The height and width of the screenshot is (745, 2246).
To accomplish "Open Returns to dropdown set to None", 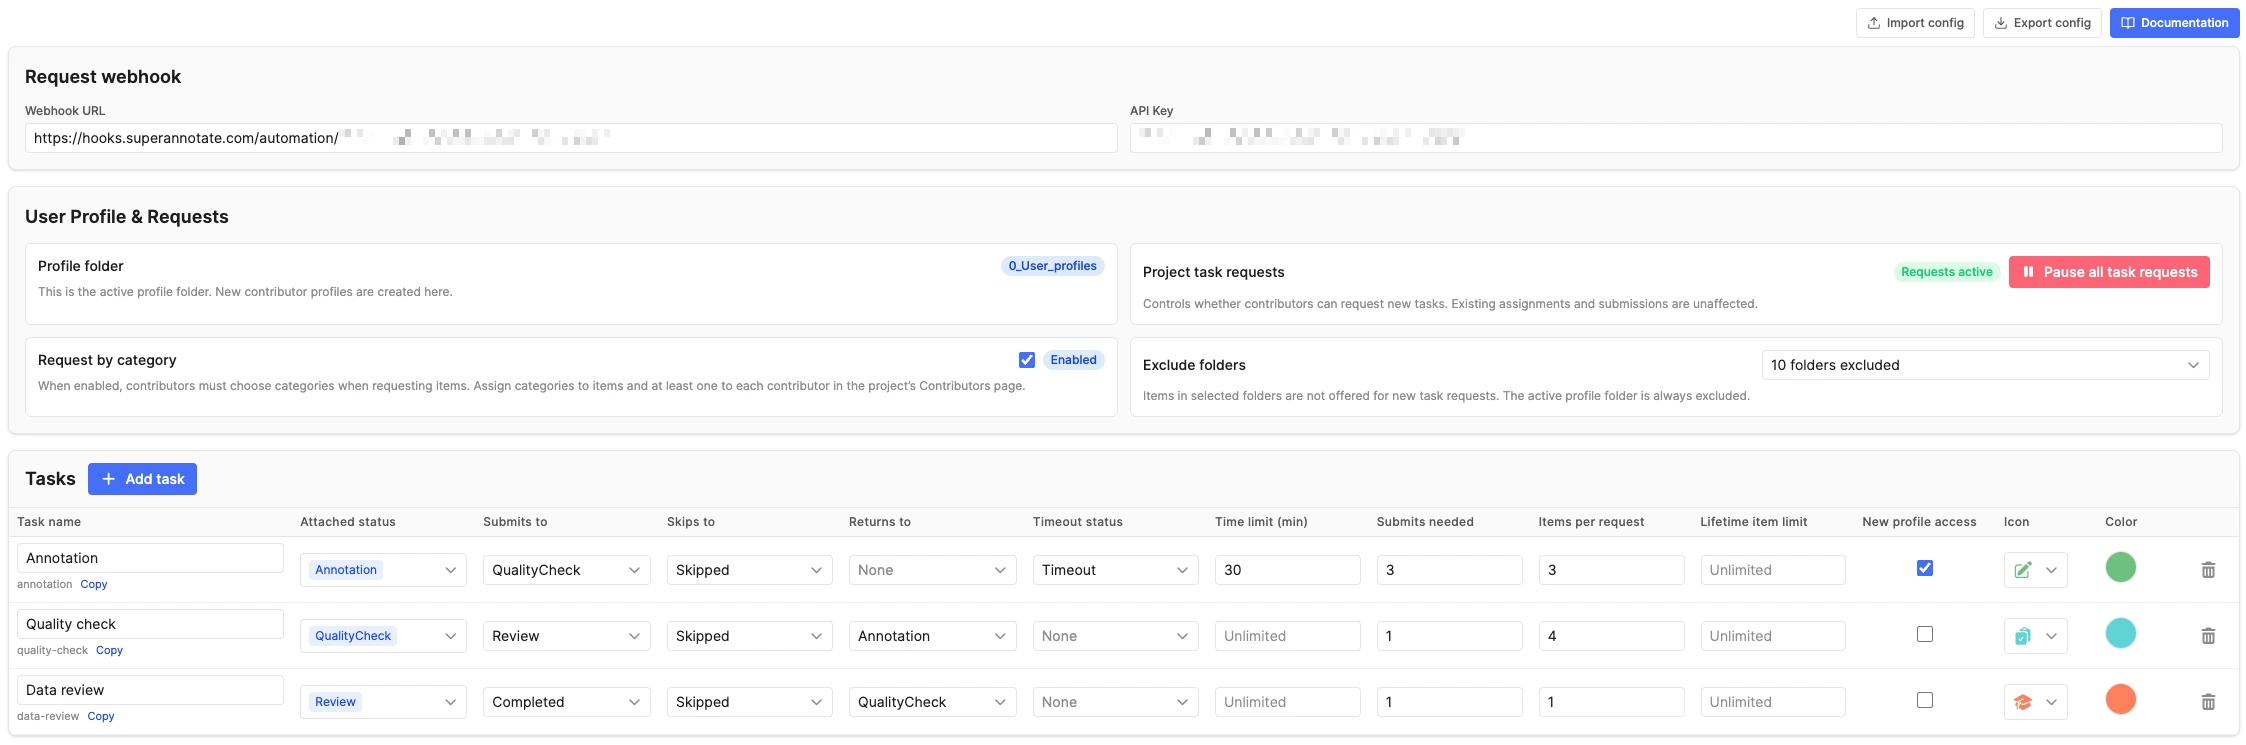I will (932, 570).
